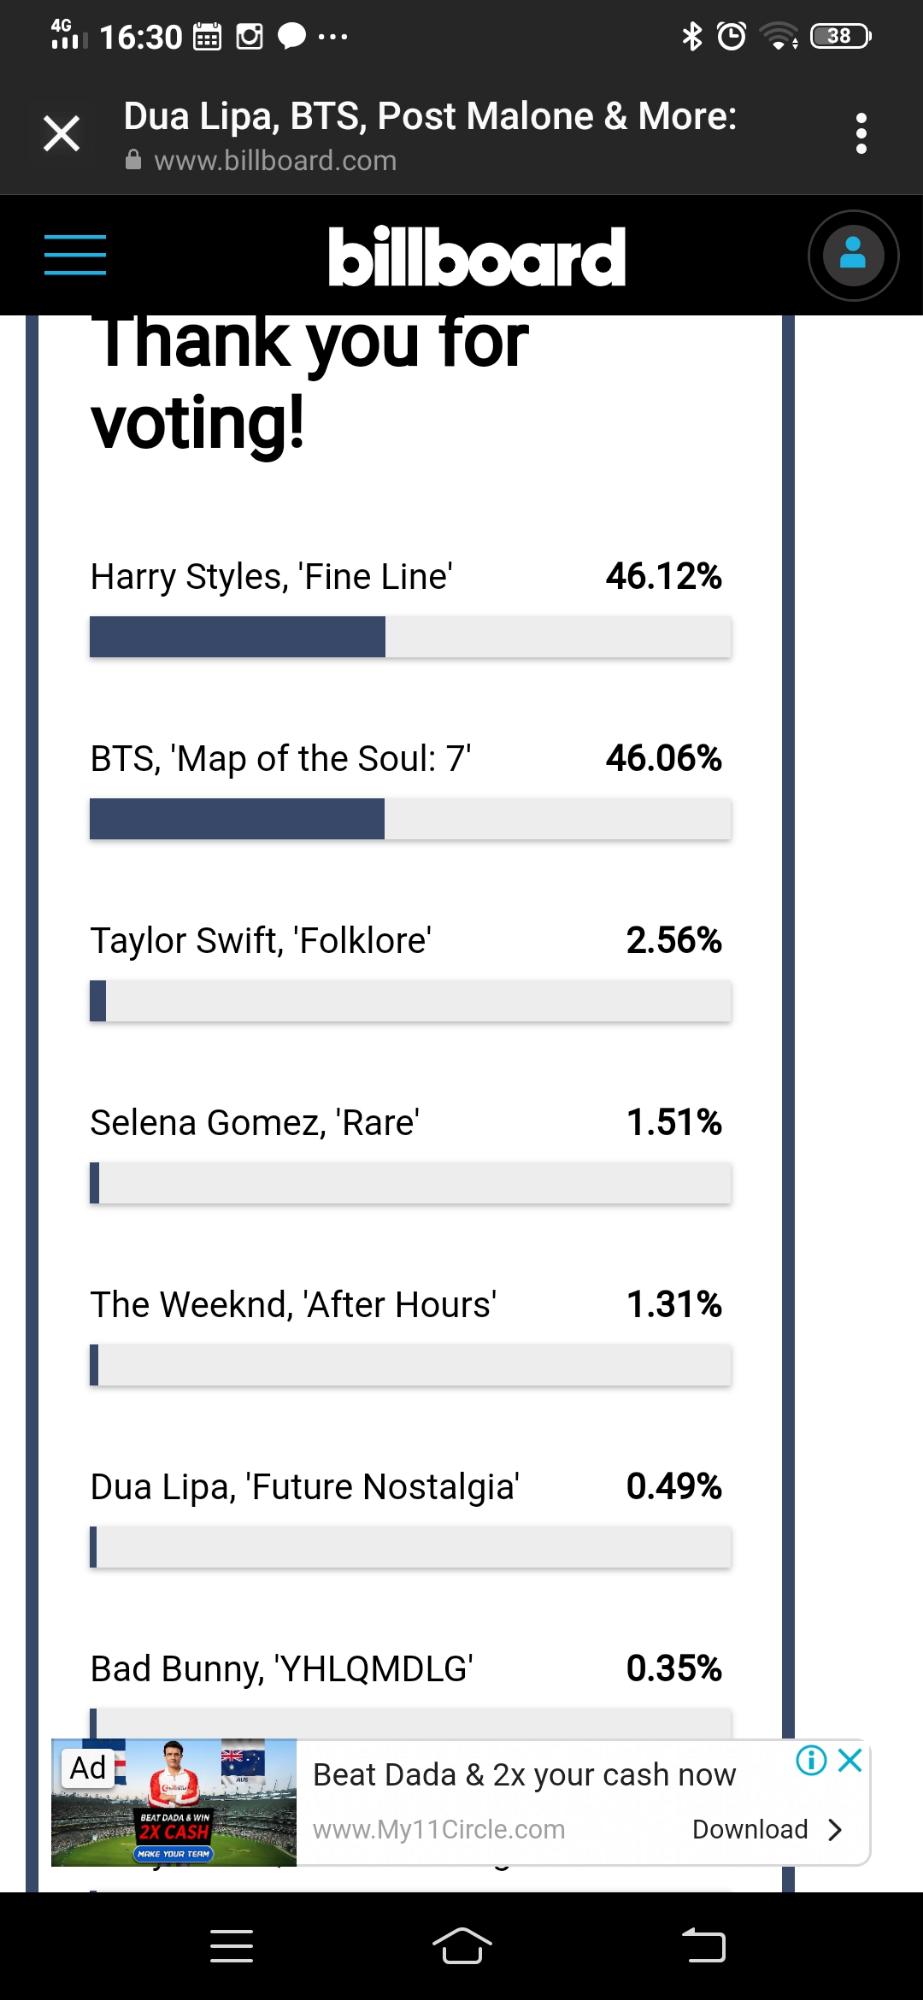Open the My11Circle ad thumbnail image
Image resolution: width=923 pixels, height=2000 pixels.
pyautogui.click(x=175, y=1803)
